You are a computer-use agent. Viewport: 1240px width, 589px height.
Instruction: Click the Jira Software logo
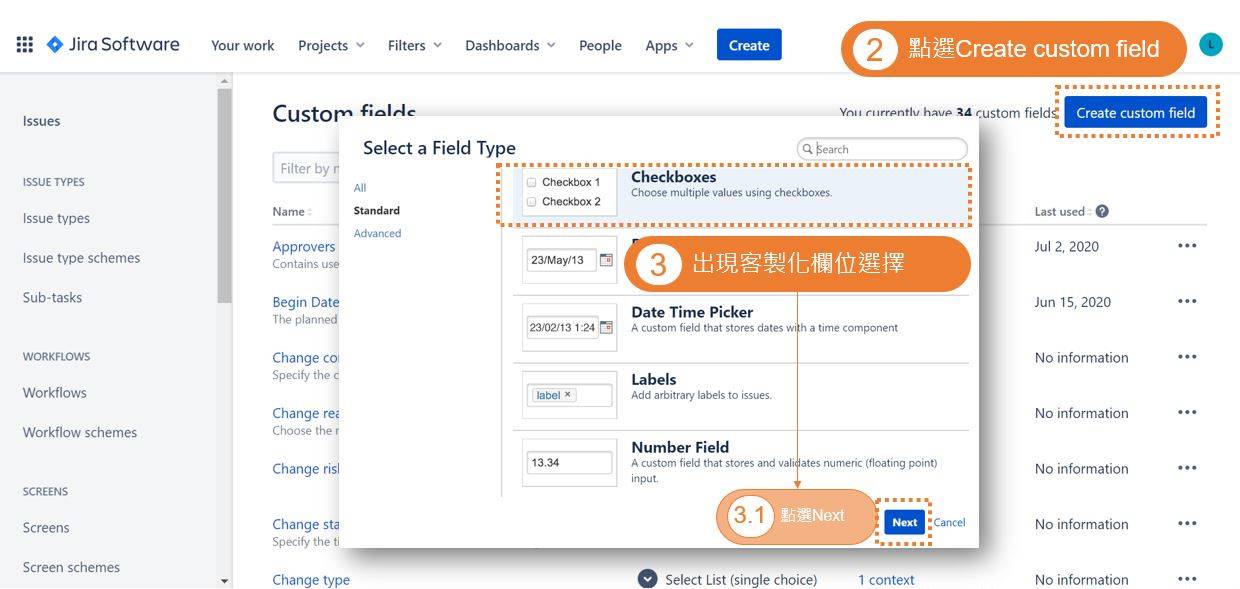pyautogui.click(x=113, y=44)
